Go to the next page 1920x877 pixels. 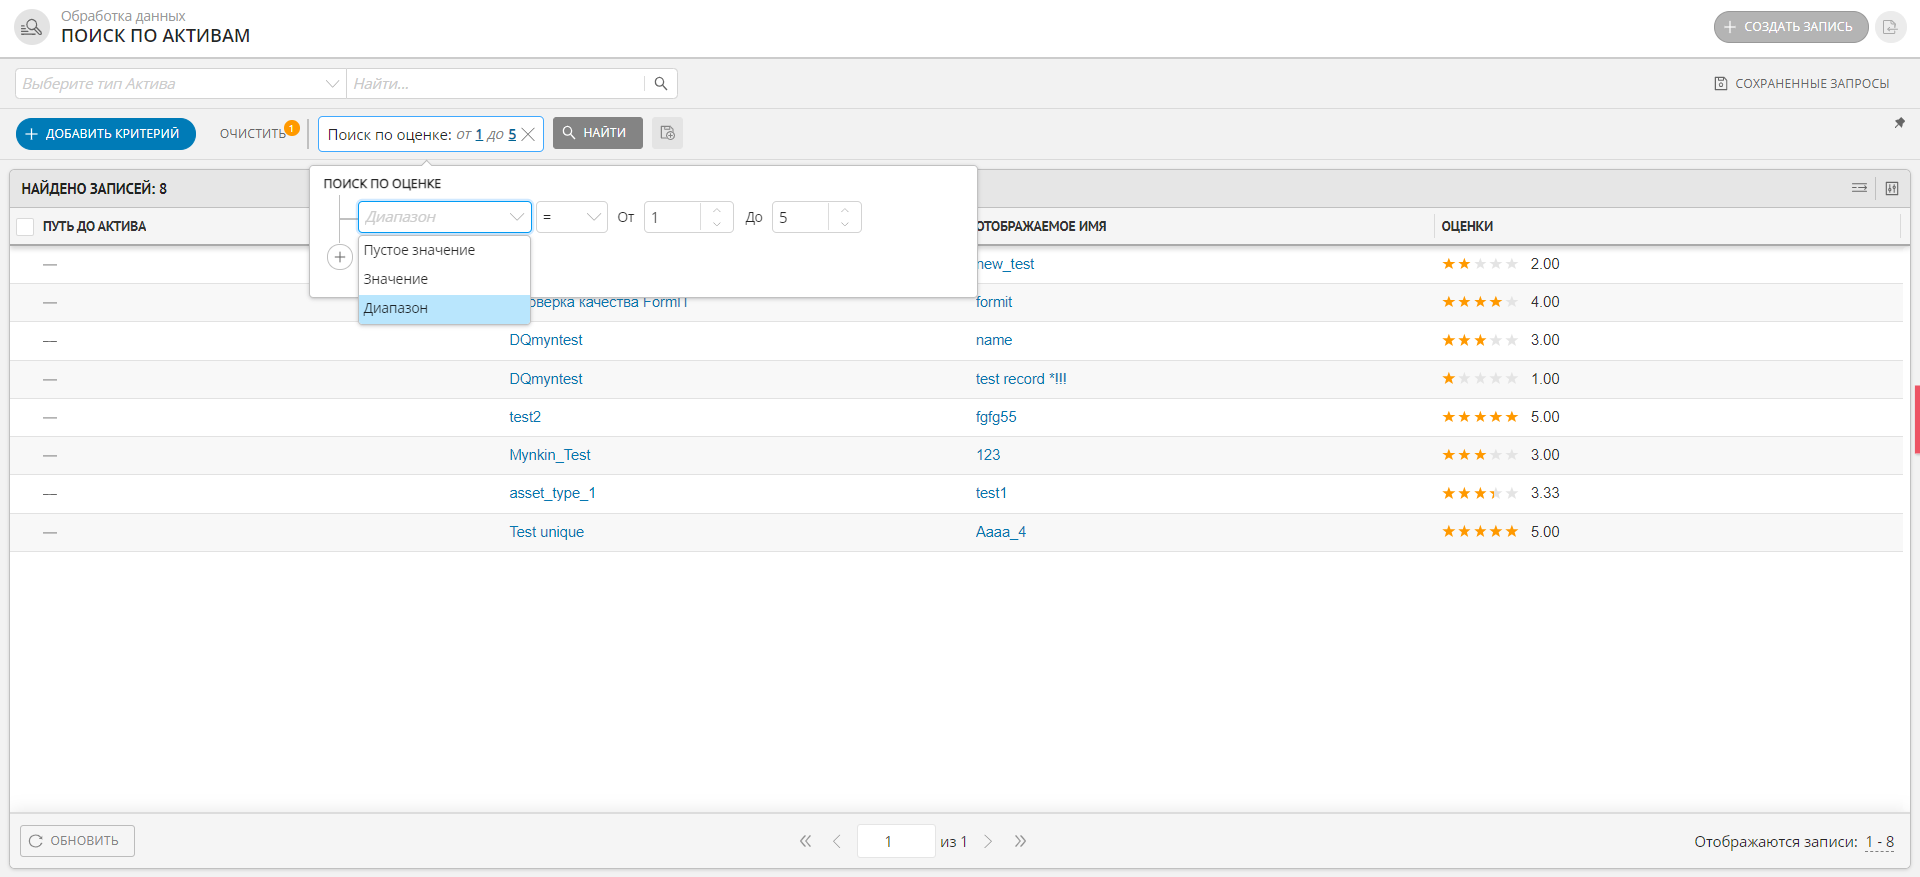(x=988, y=841)
